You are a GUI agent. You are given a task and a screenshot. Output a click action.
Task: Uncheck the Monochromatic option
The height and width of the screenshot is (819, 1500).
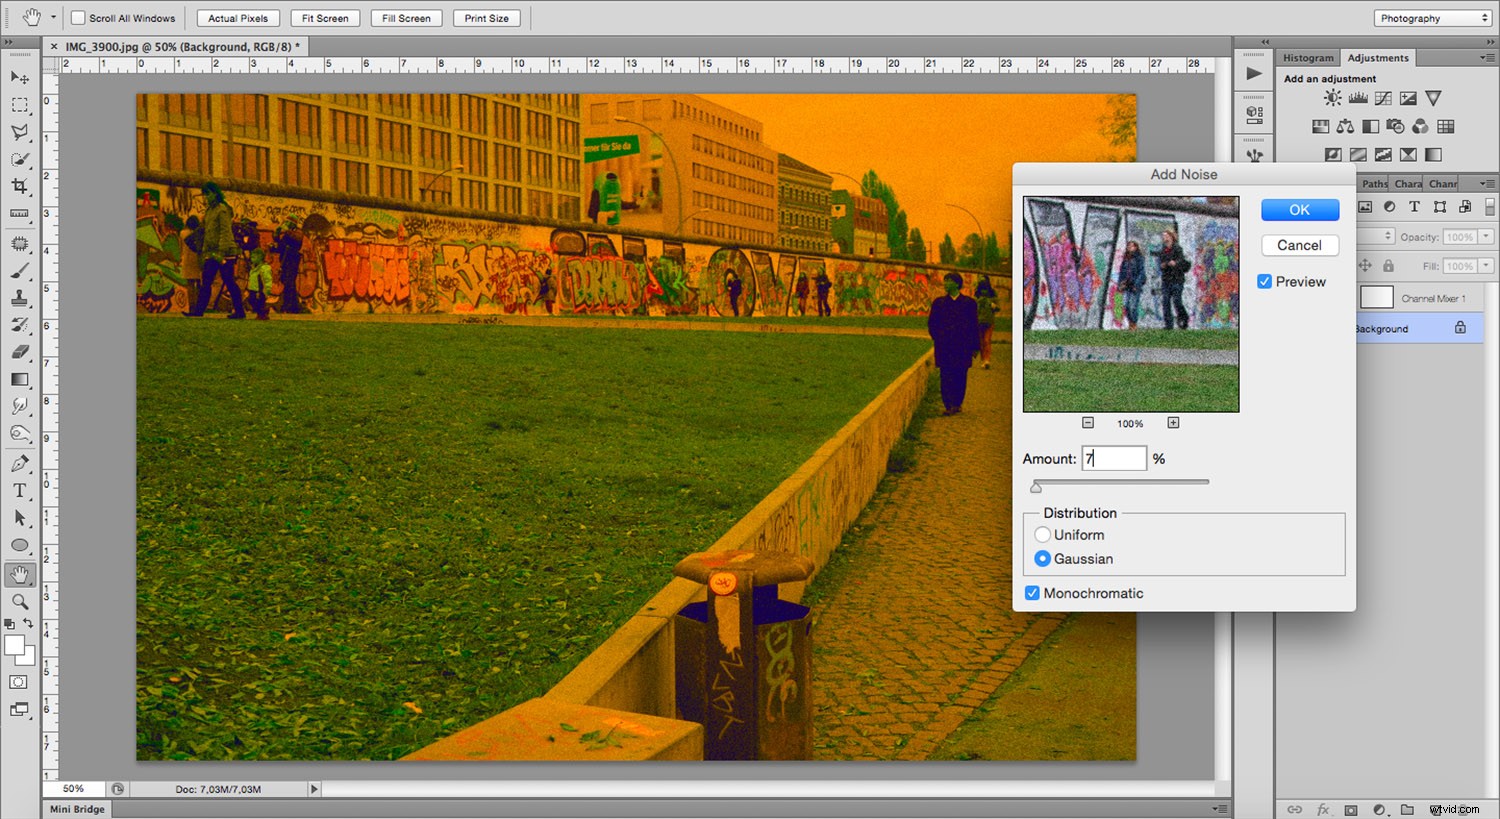click(1032, 593)
